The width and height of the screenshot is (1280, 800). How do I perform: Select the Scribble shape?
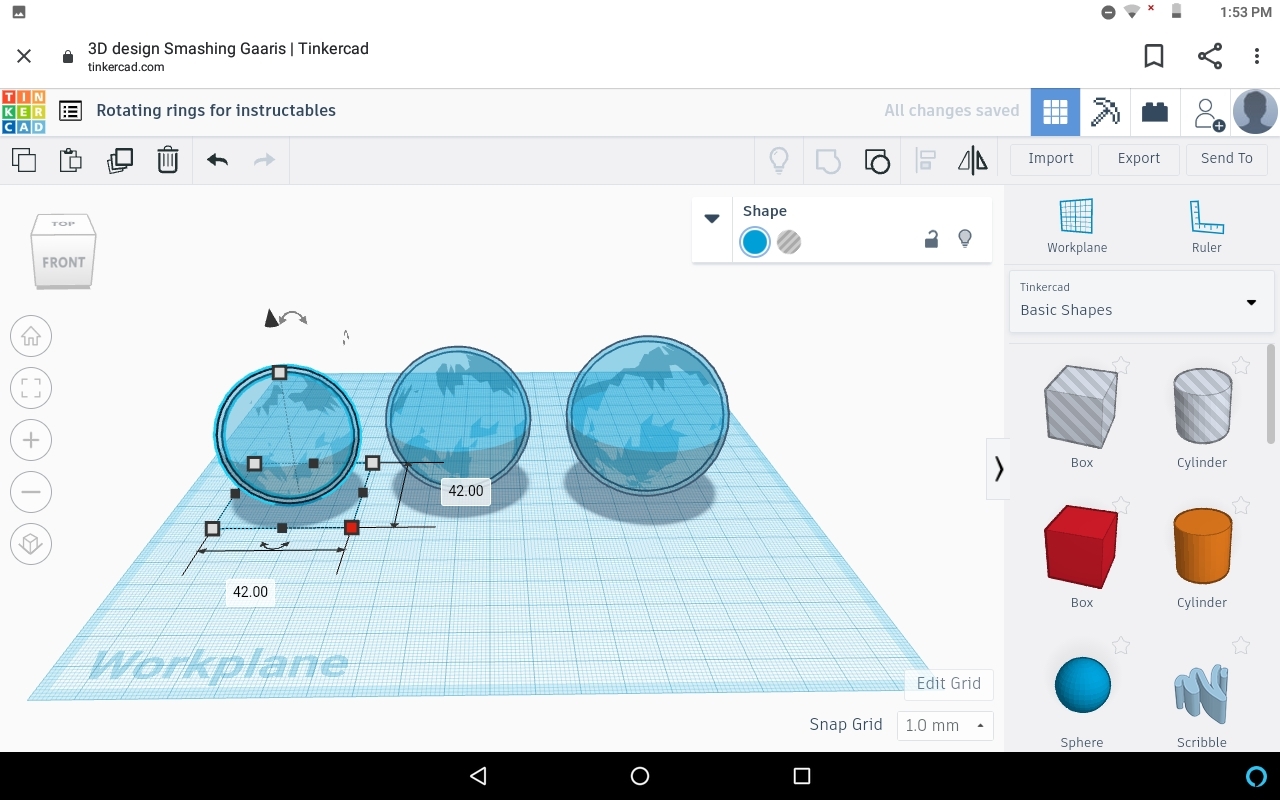[x=1201, y=695]
